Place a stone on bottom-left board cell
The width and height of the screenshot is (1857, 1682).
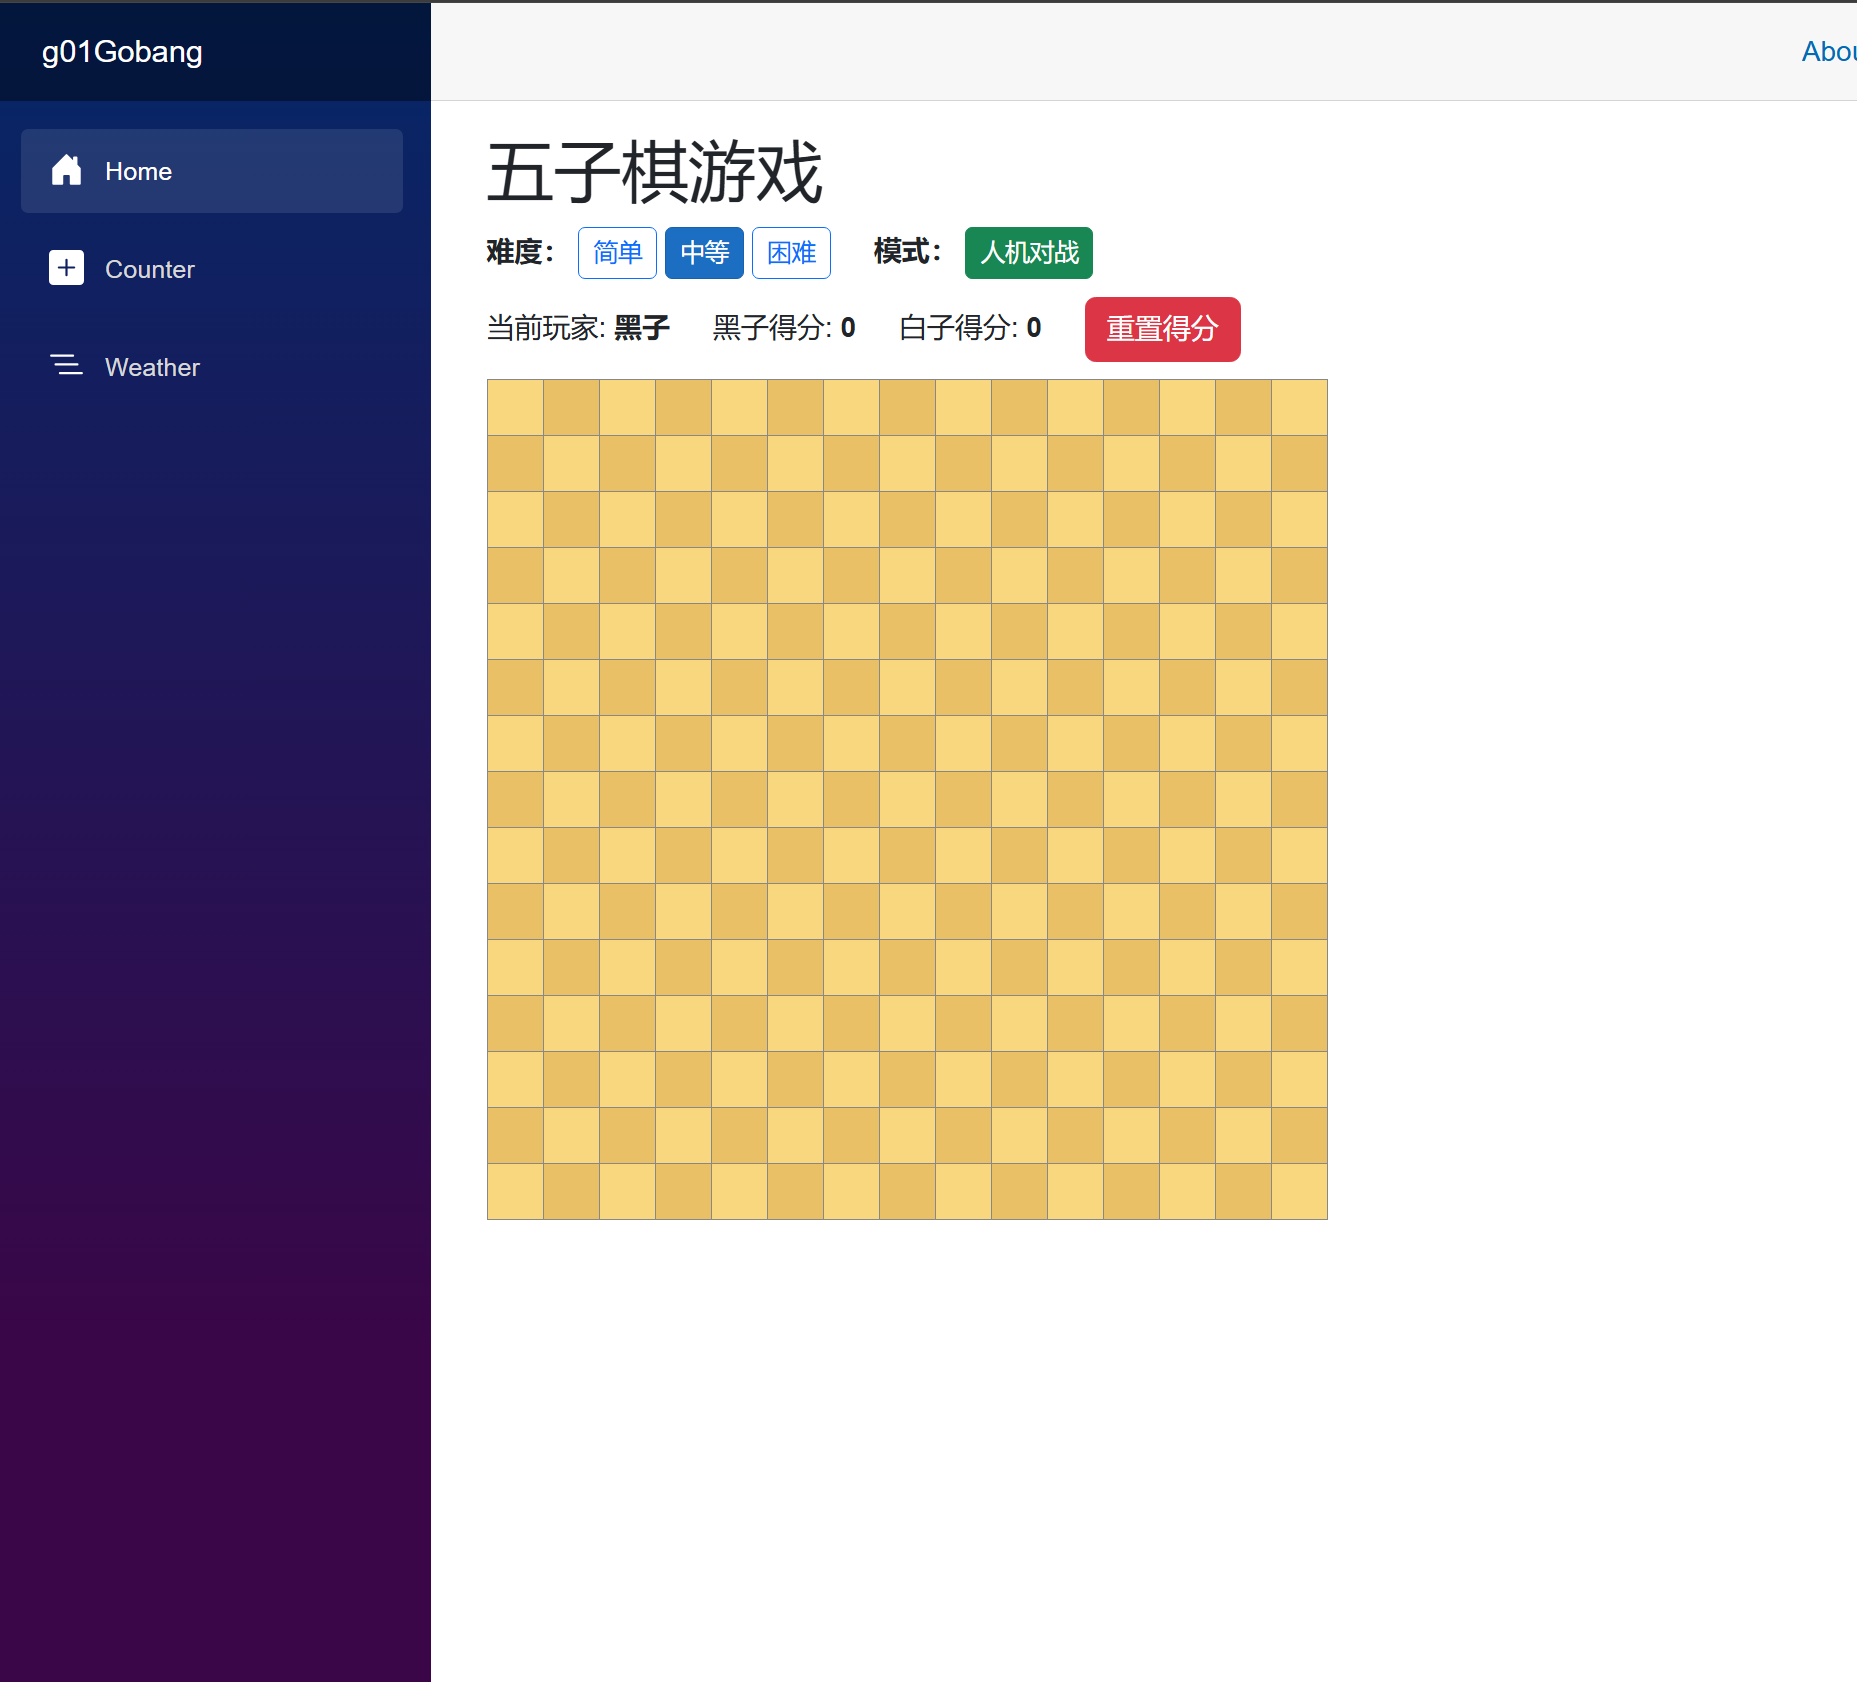pyautogui.click(x=515, y=1191)
